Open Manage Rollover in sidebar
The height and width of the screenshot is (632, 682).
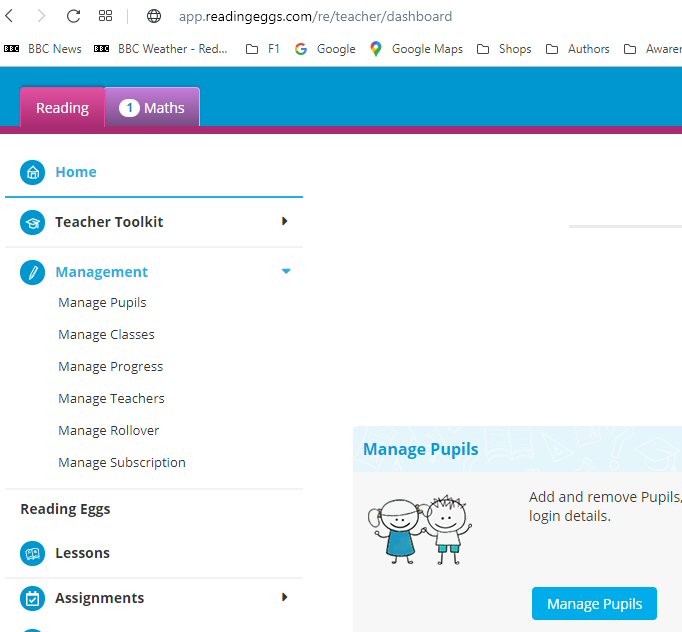109,430
